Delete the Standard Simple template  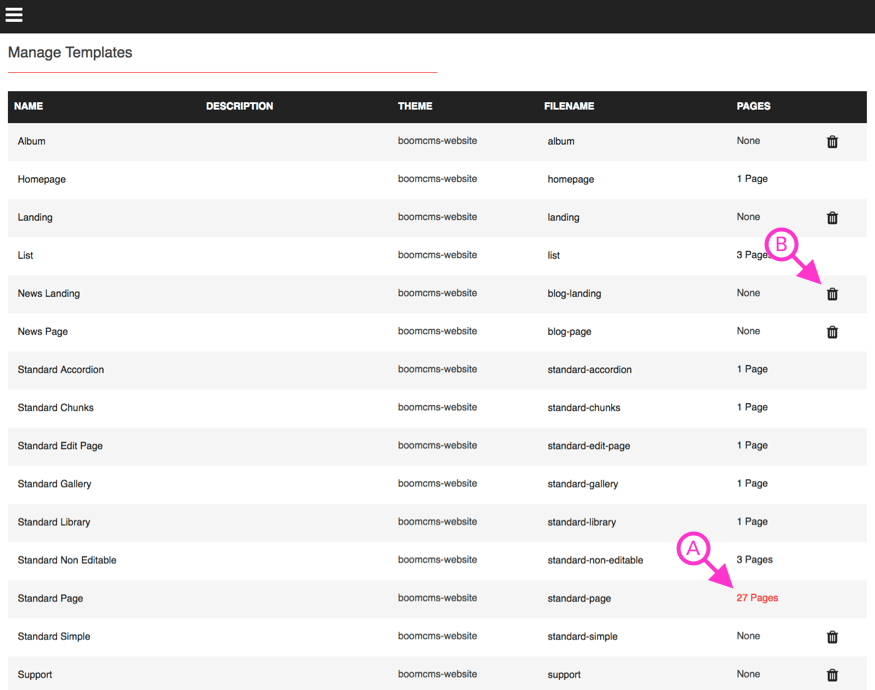tap(832, 636)
